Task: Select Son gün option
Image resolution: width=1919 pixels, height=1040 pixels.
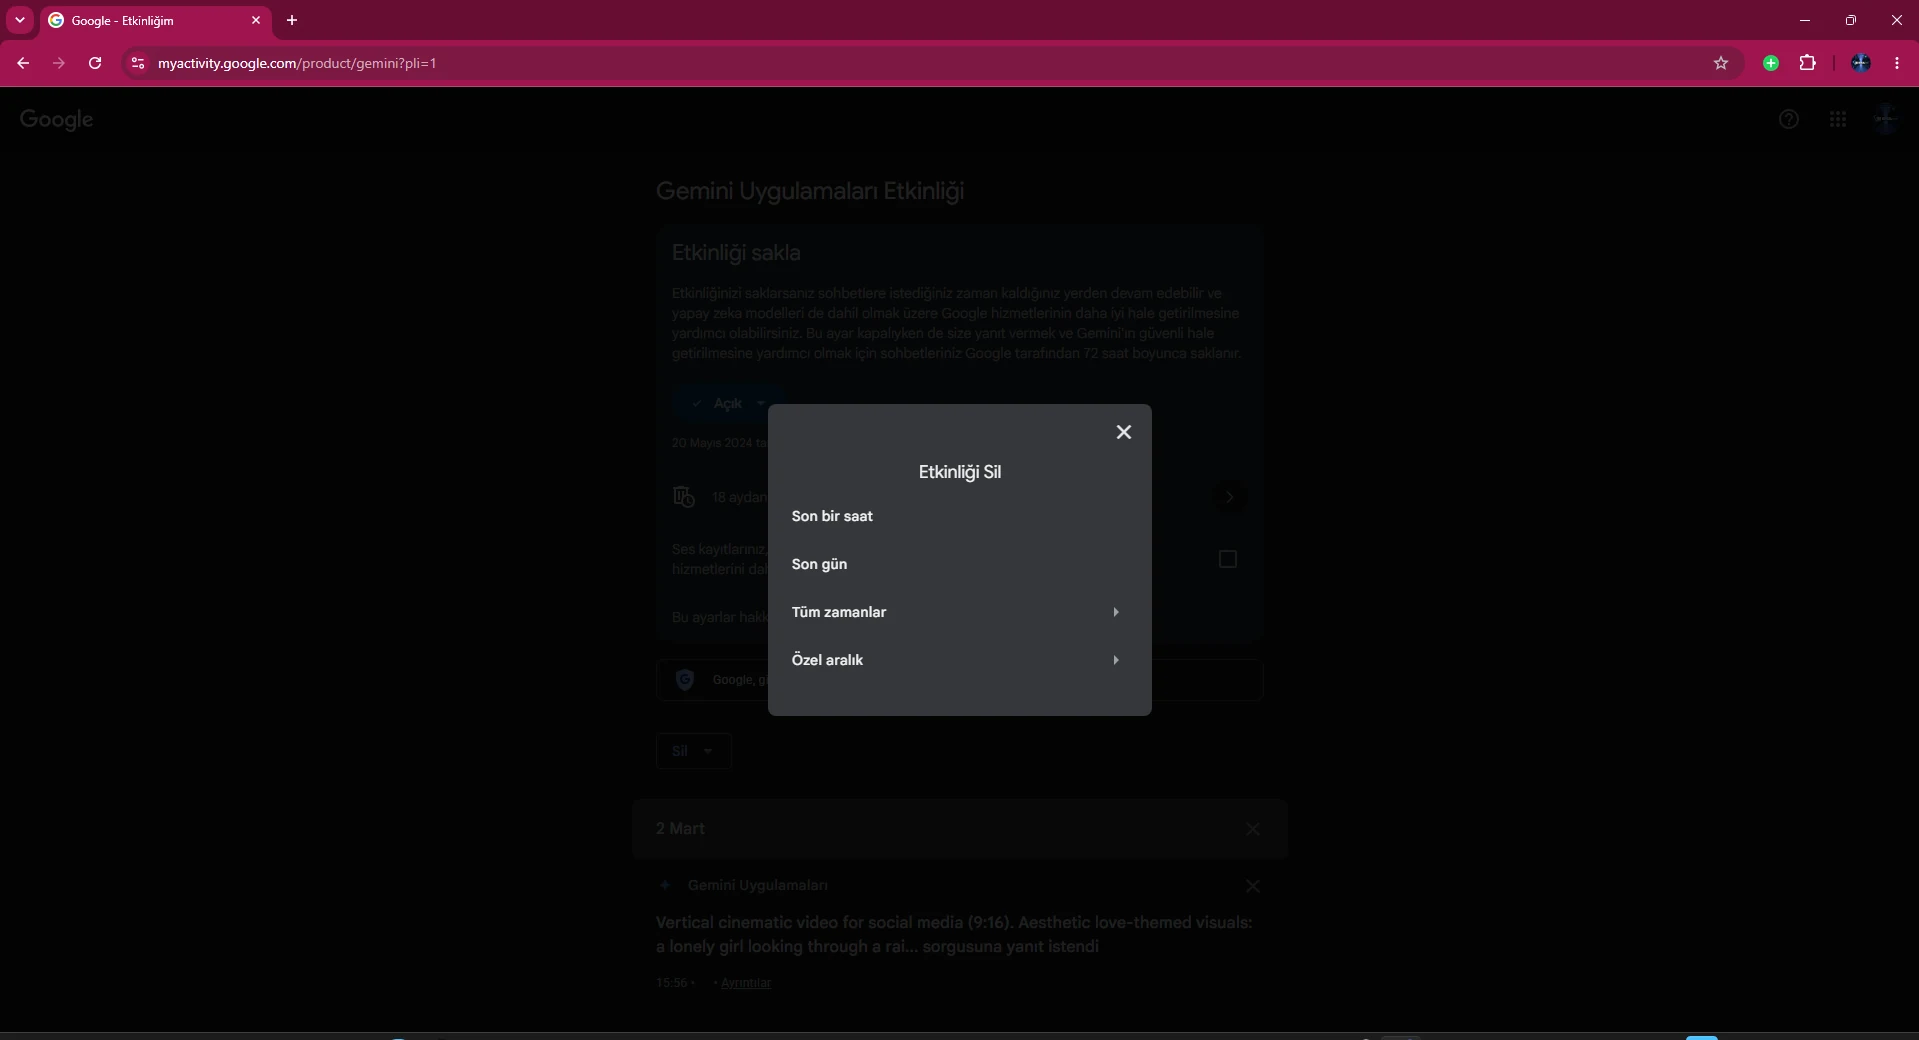Action: pos(959,564)
